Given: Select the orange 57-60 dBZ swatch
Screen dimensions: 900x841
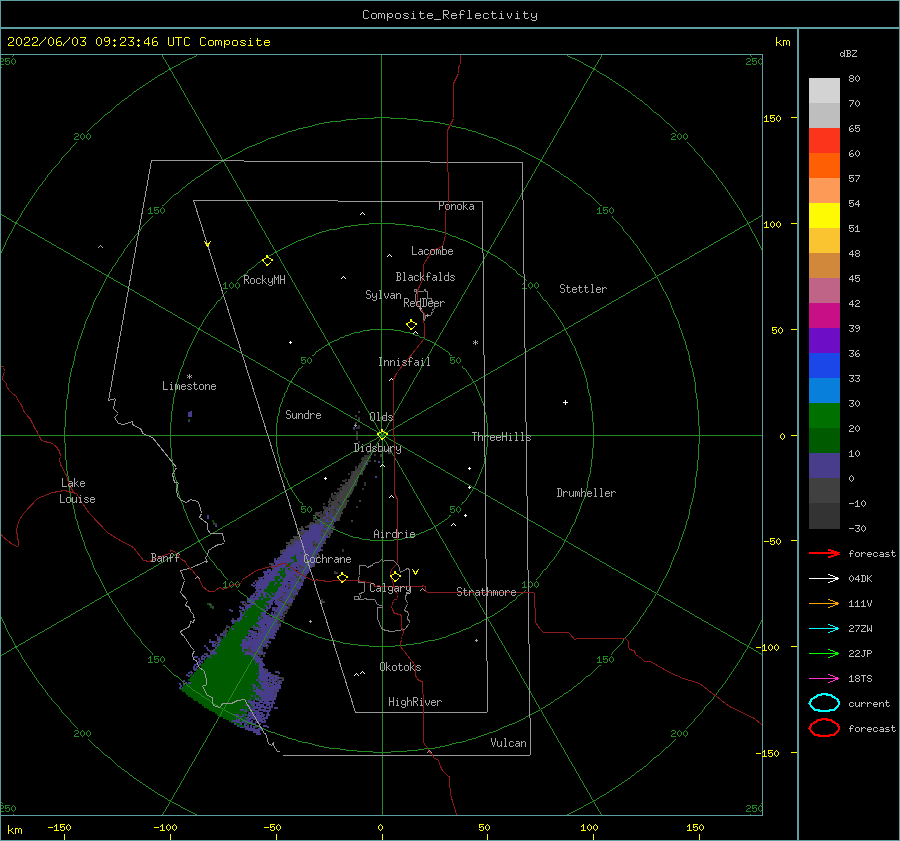Looking at the screenshot, I should [x=824, y=166].
